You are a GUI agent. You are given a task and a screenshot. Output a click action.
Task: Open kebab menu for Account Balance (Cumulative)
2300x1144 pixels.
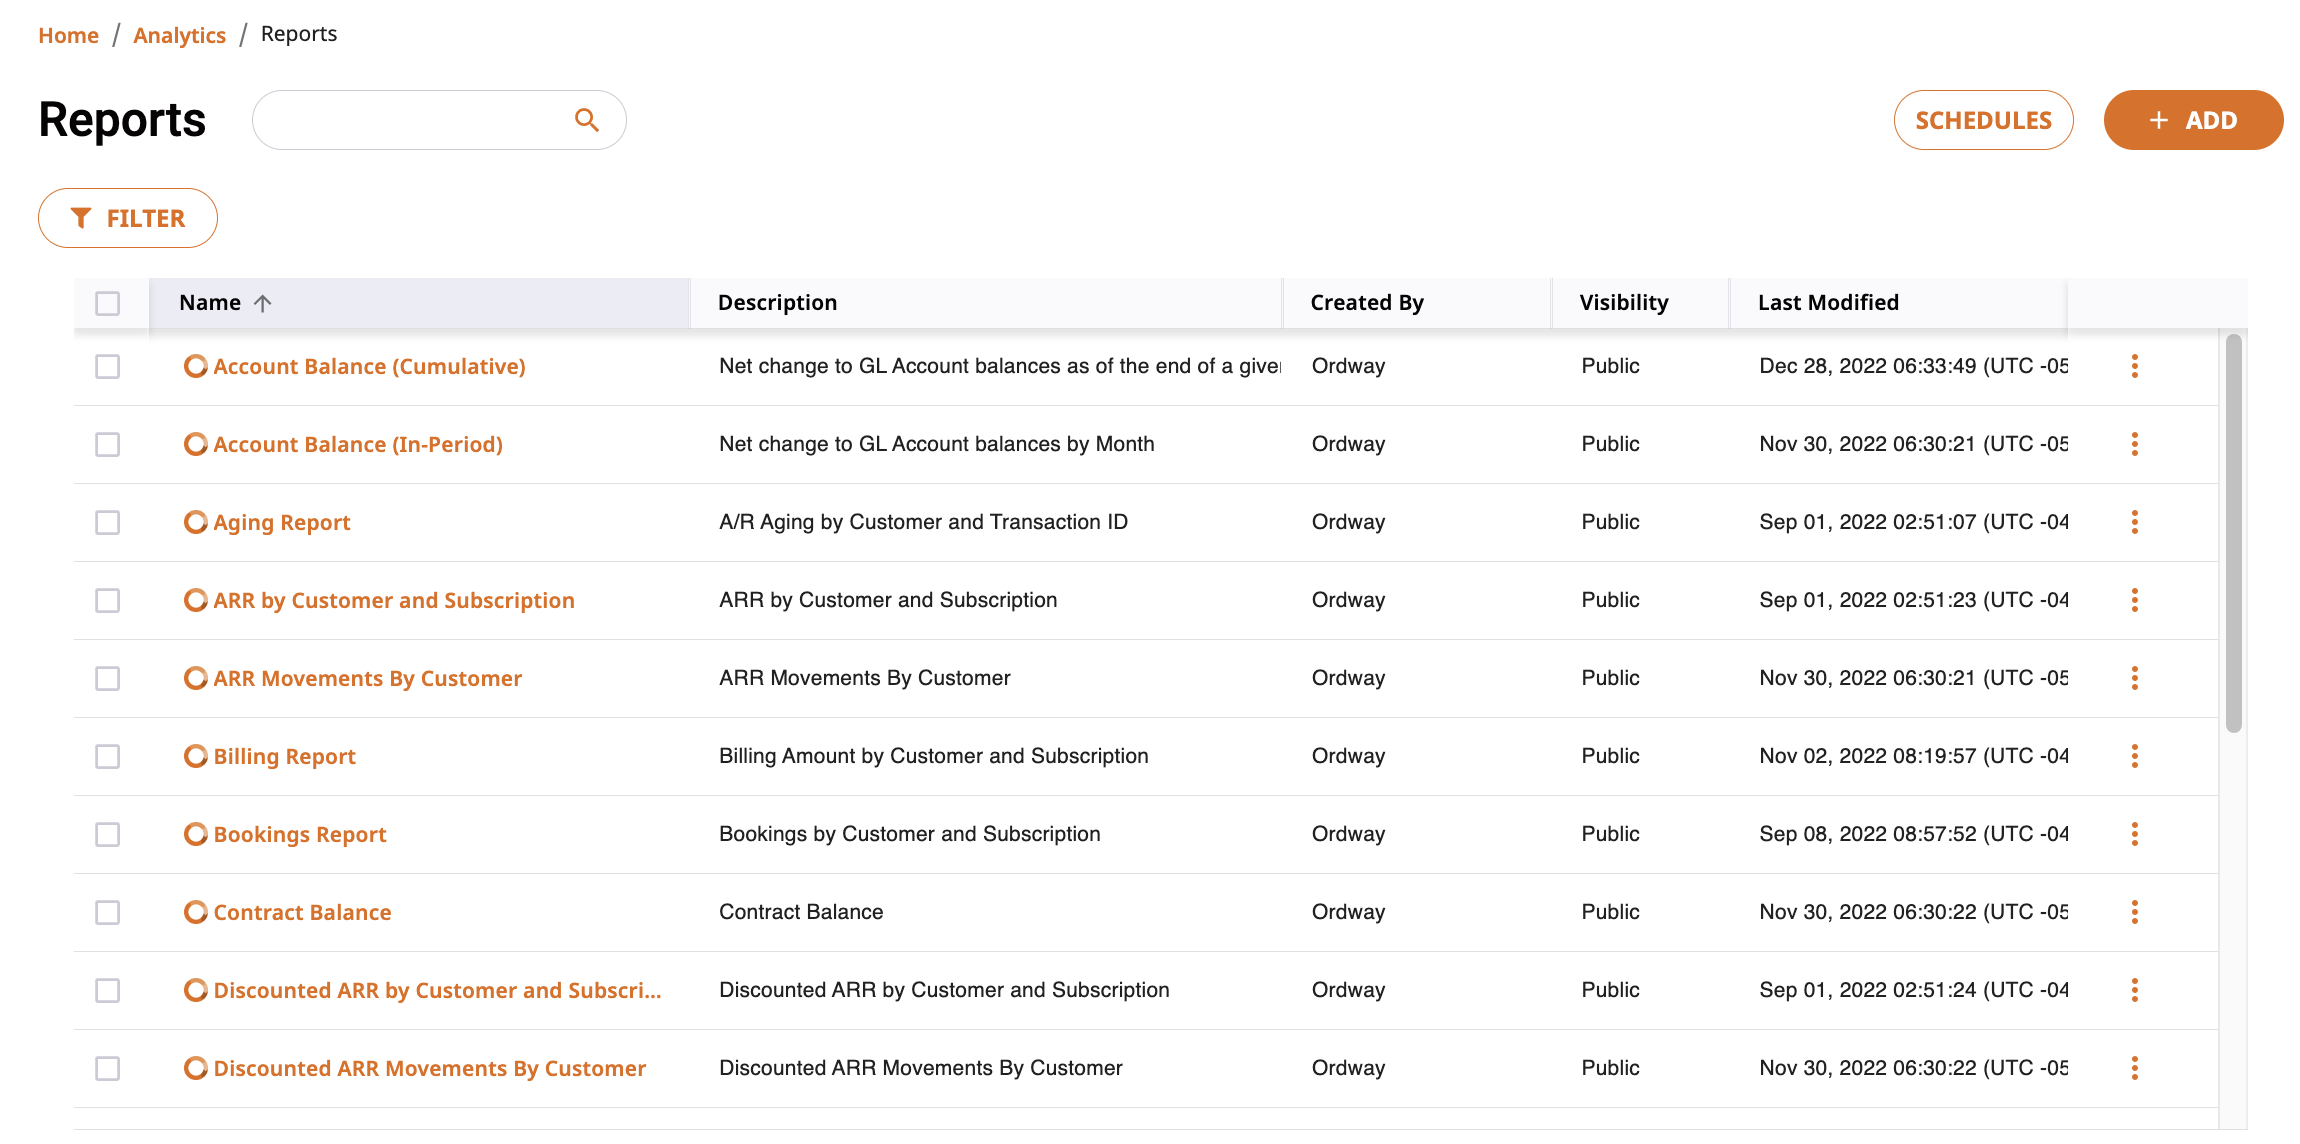2134,366
